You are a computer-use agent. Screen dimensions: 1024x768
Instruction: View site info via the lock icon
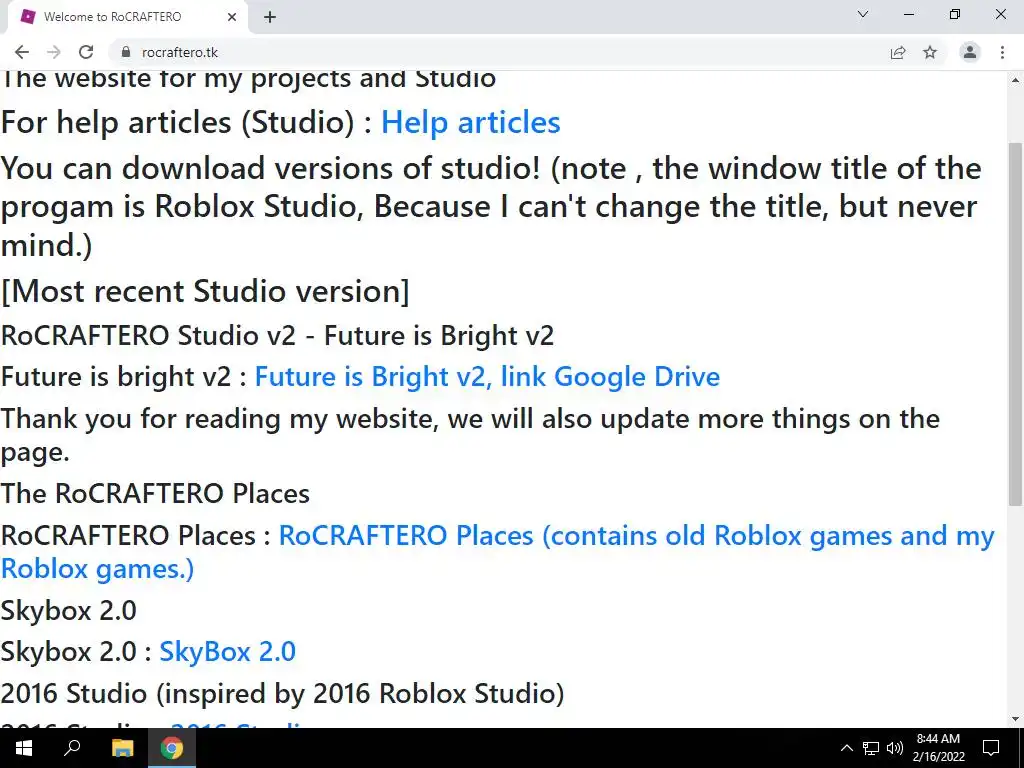click(x=126, y=52)
